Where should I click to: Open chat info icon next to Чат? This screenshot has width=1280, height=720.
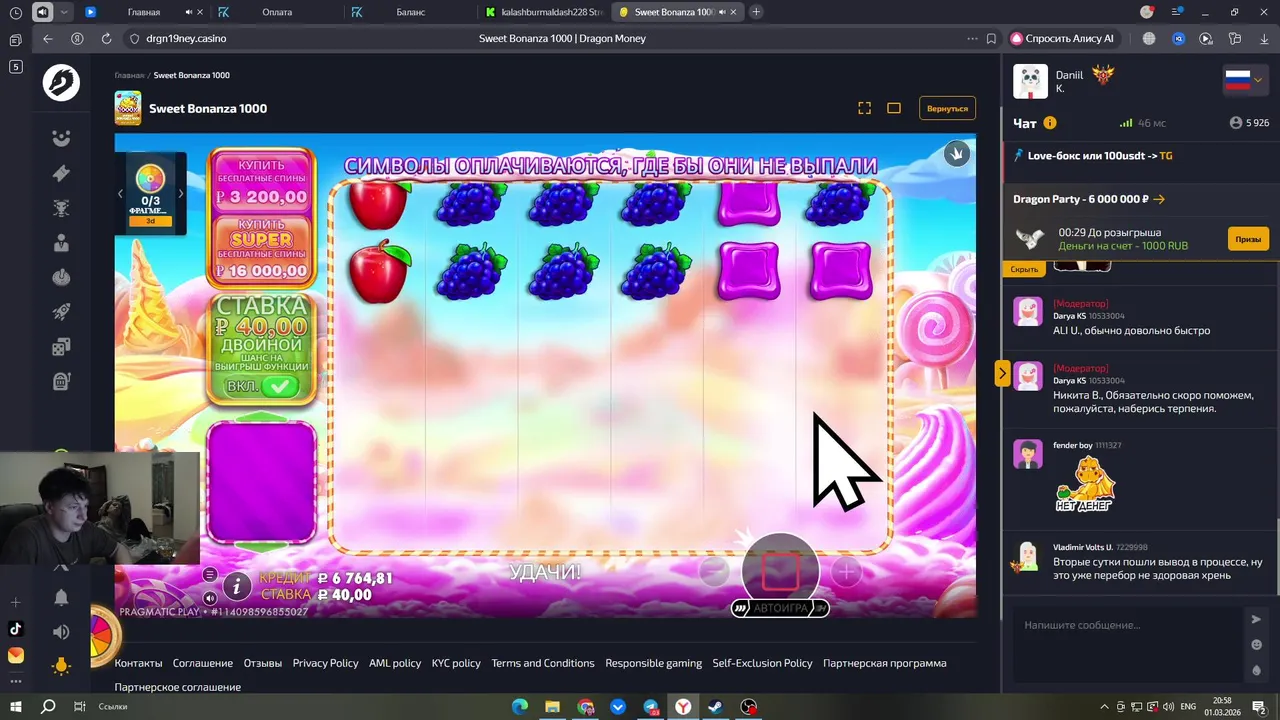click(x=1049, y=123)
